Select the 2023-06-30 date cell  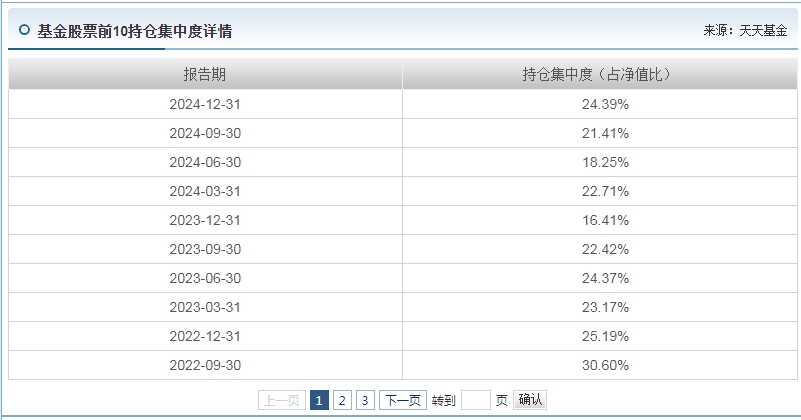coord(205,278)
